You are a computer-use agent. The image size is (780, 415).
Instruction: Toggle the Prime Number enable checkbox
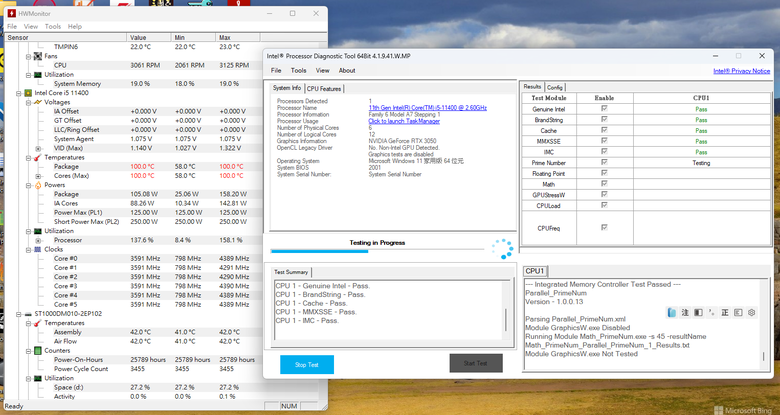[604, 162]
